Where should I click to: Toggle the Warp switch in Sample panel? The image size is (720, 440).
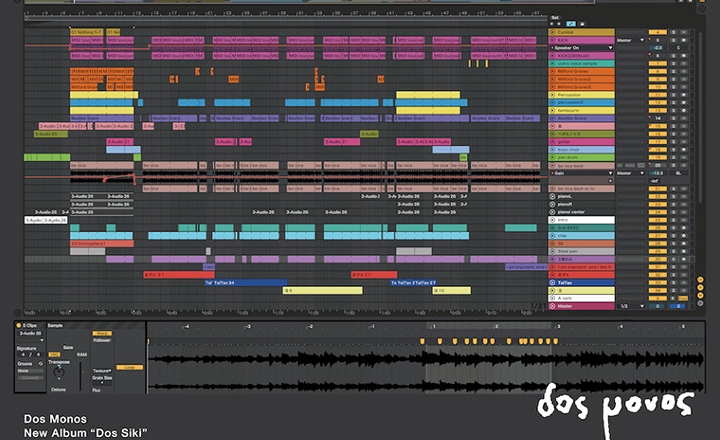point(101,333)
